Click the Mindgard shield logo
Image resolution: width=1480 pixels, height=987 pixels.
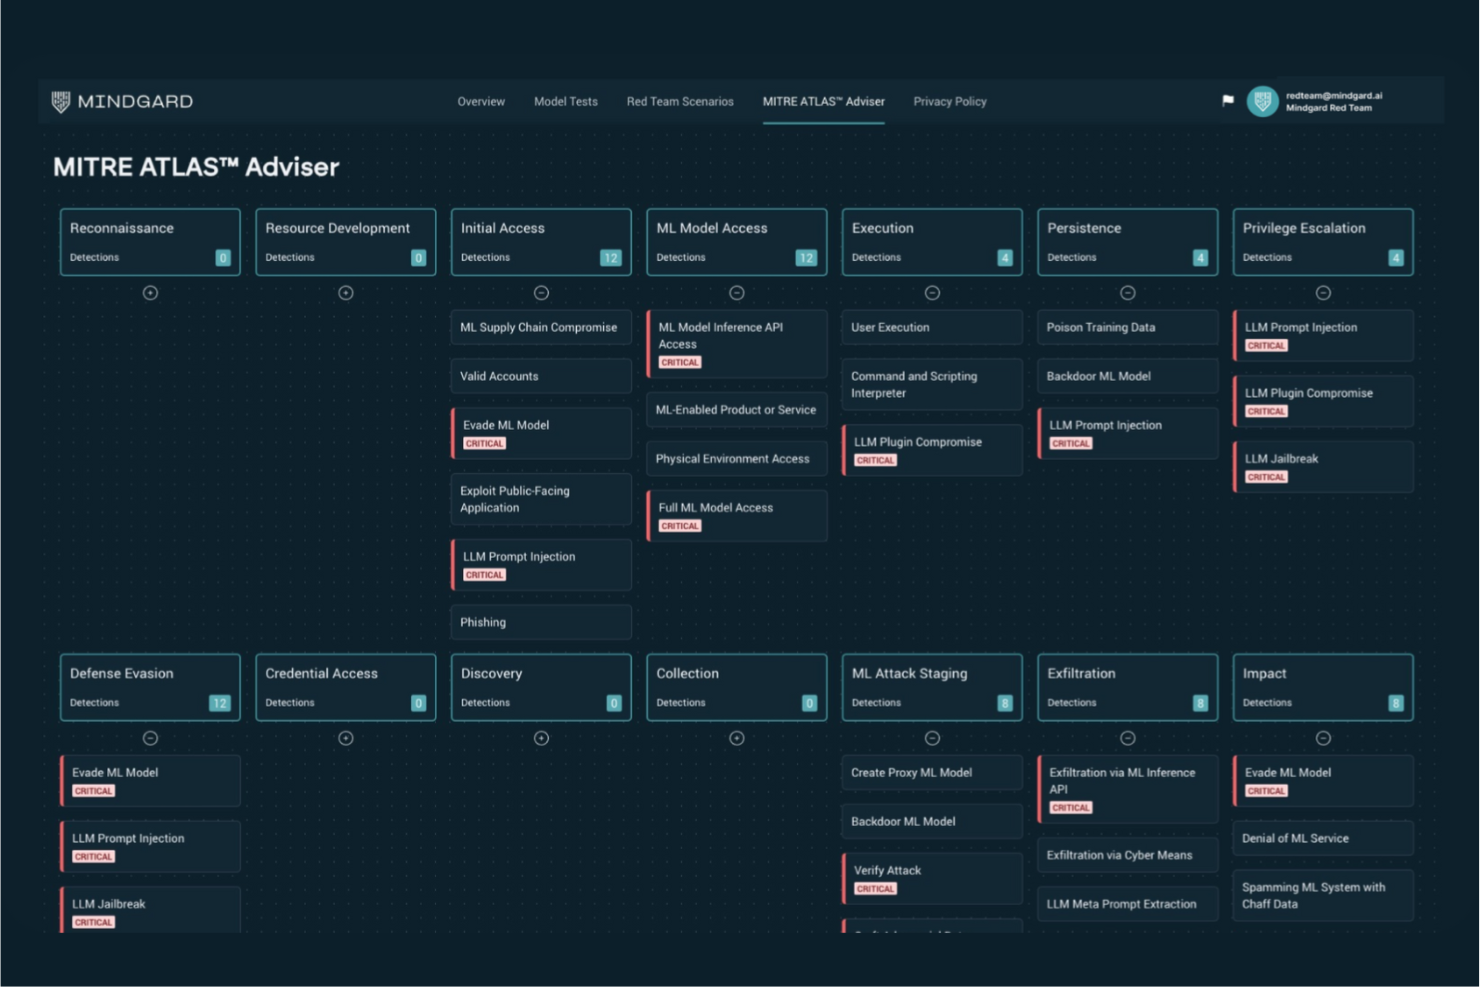click(x=61, y=102)
